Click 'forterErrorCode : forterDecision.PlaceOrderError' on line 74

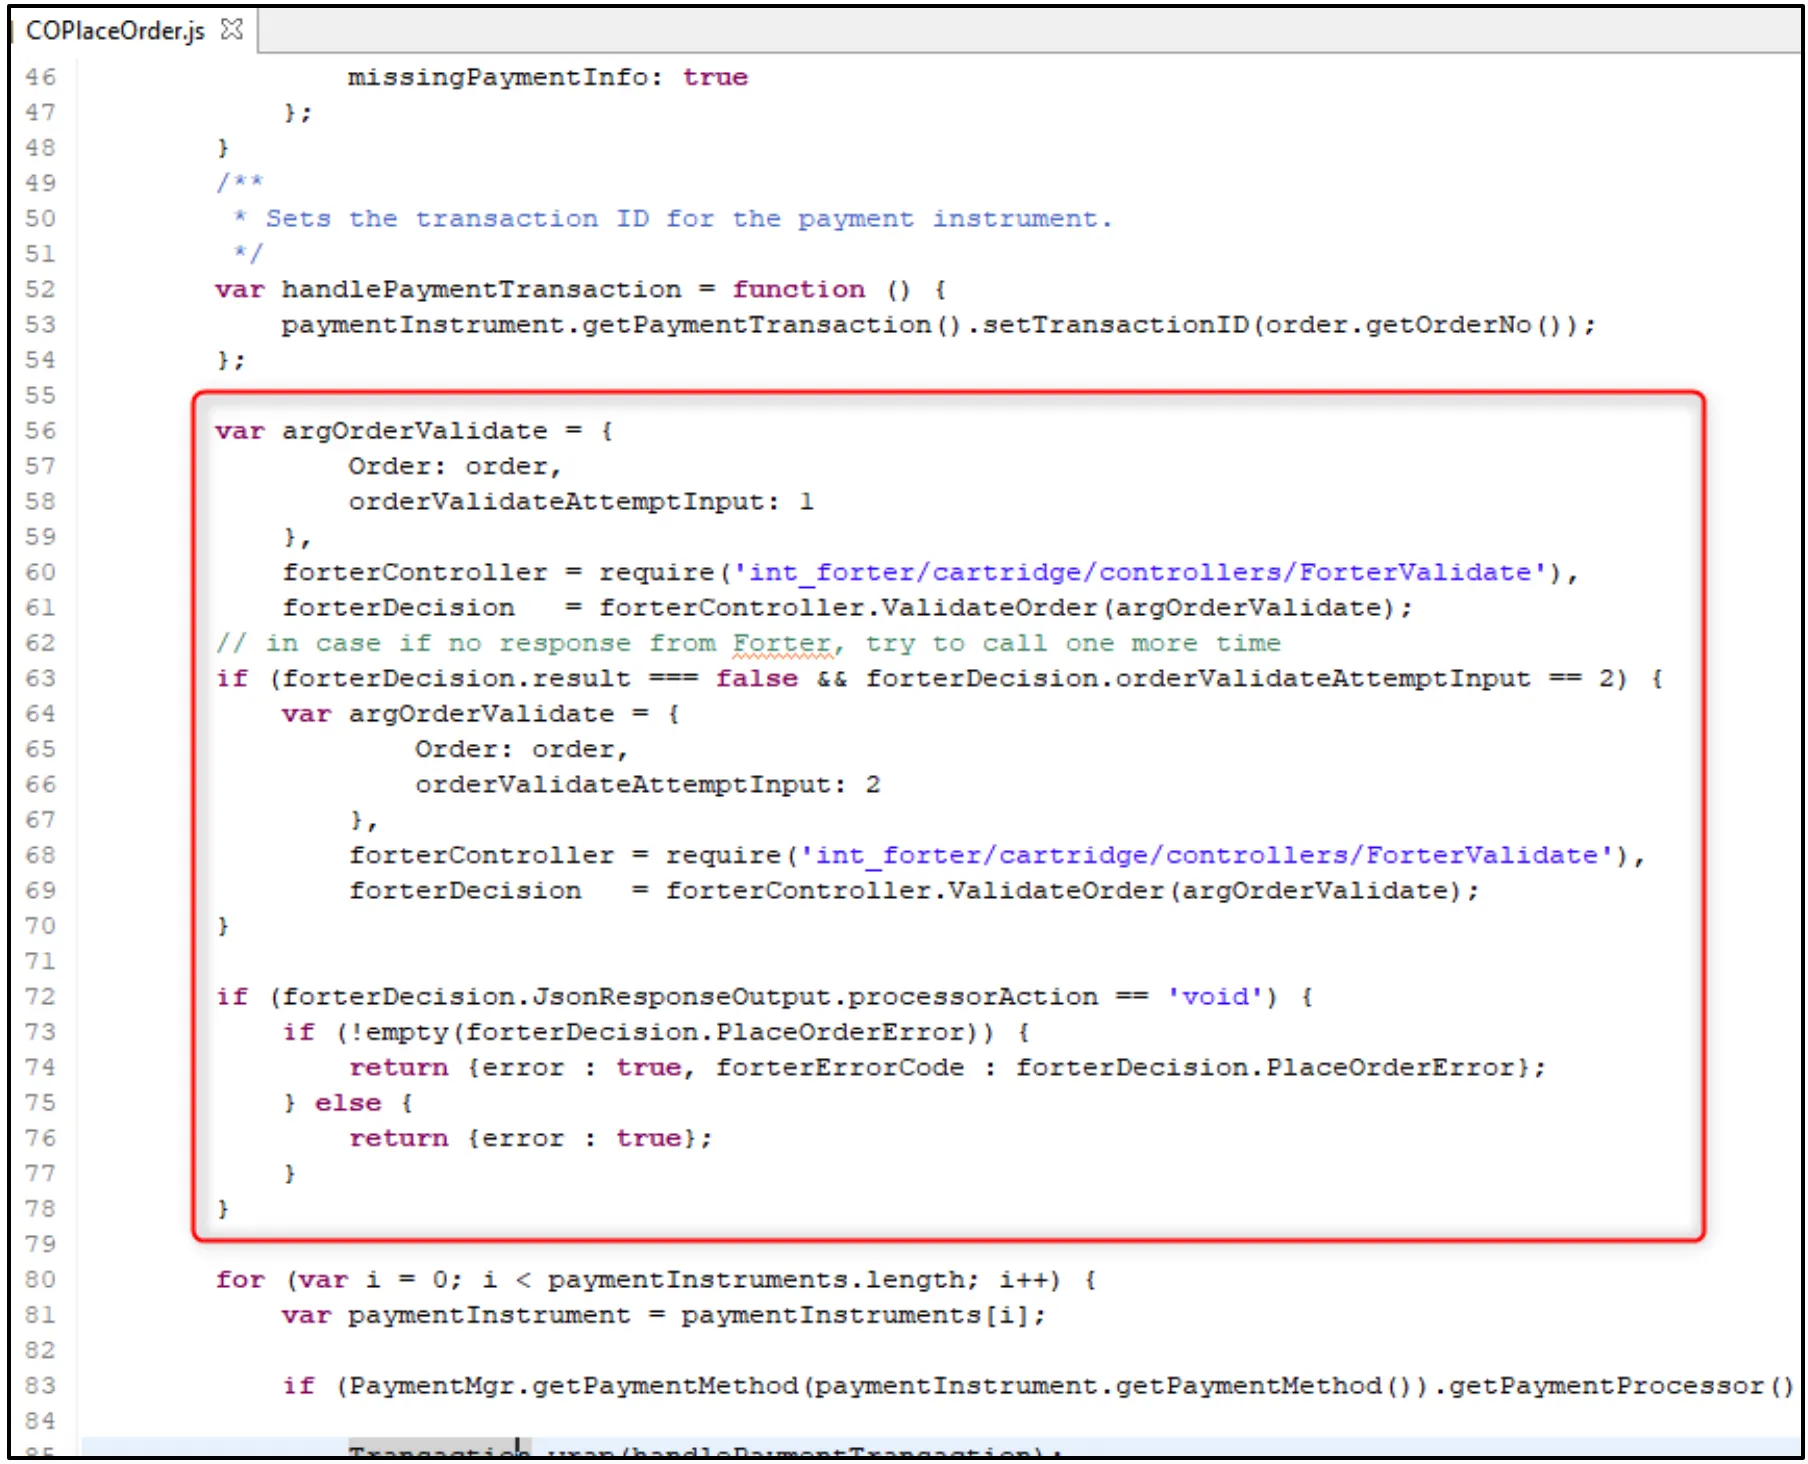tap(1116, 1068)
